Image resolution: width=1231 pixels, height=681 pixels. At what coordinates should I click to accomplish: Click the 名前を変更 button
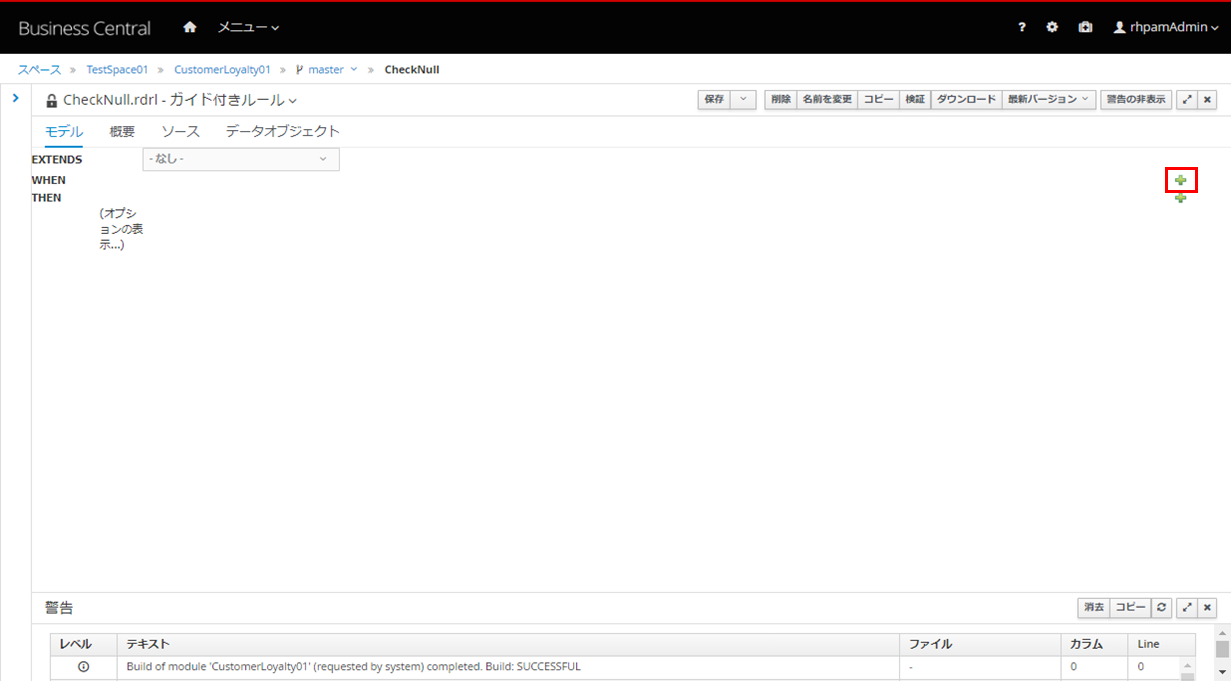click(827, 99)
